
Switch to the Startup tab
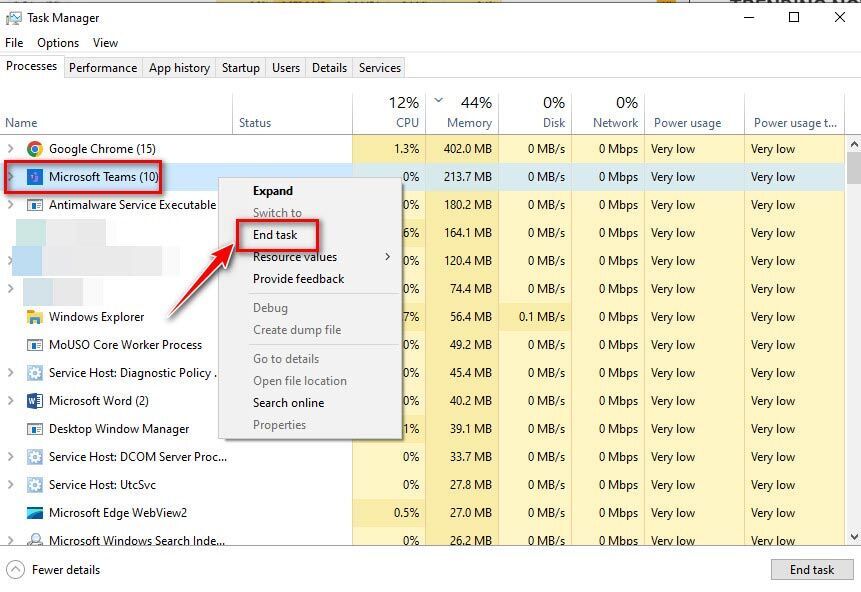[241, 68]
